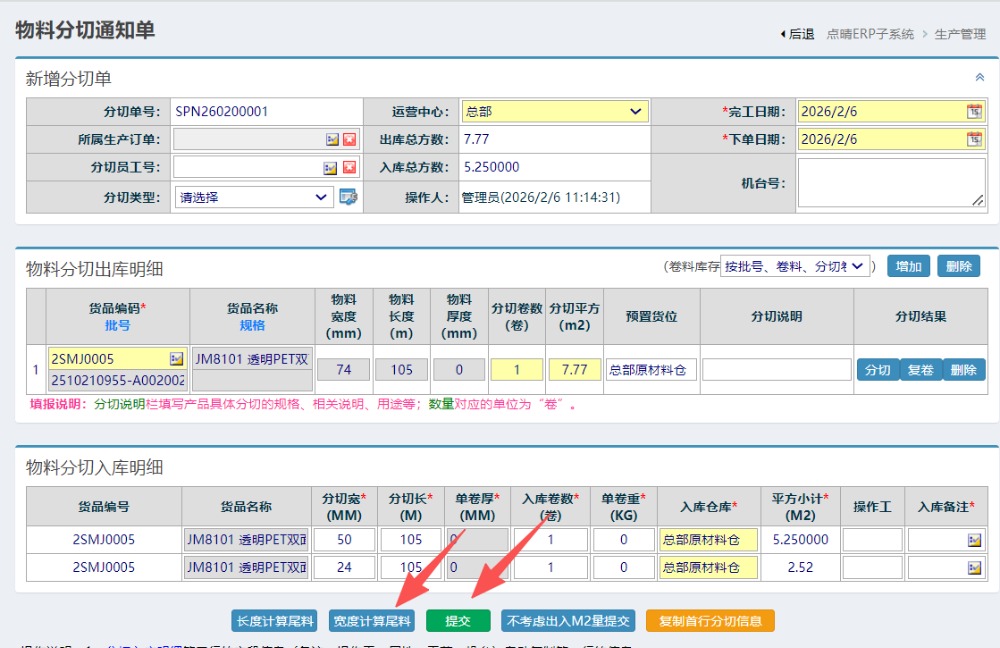Open the 运营中心 dropdown
The height and width of the screenshot is (648, 1000).
555,112
